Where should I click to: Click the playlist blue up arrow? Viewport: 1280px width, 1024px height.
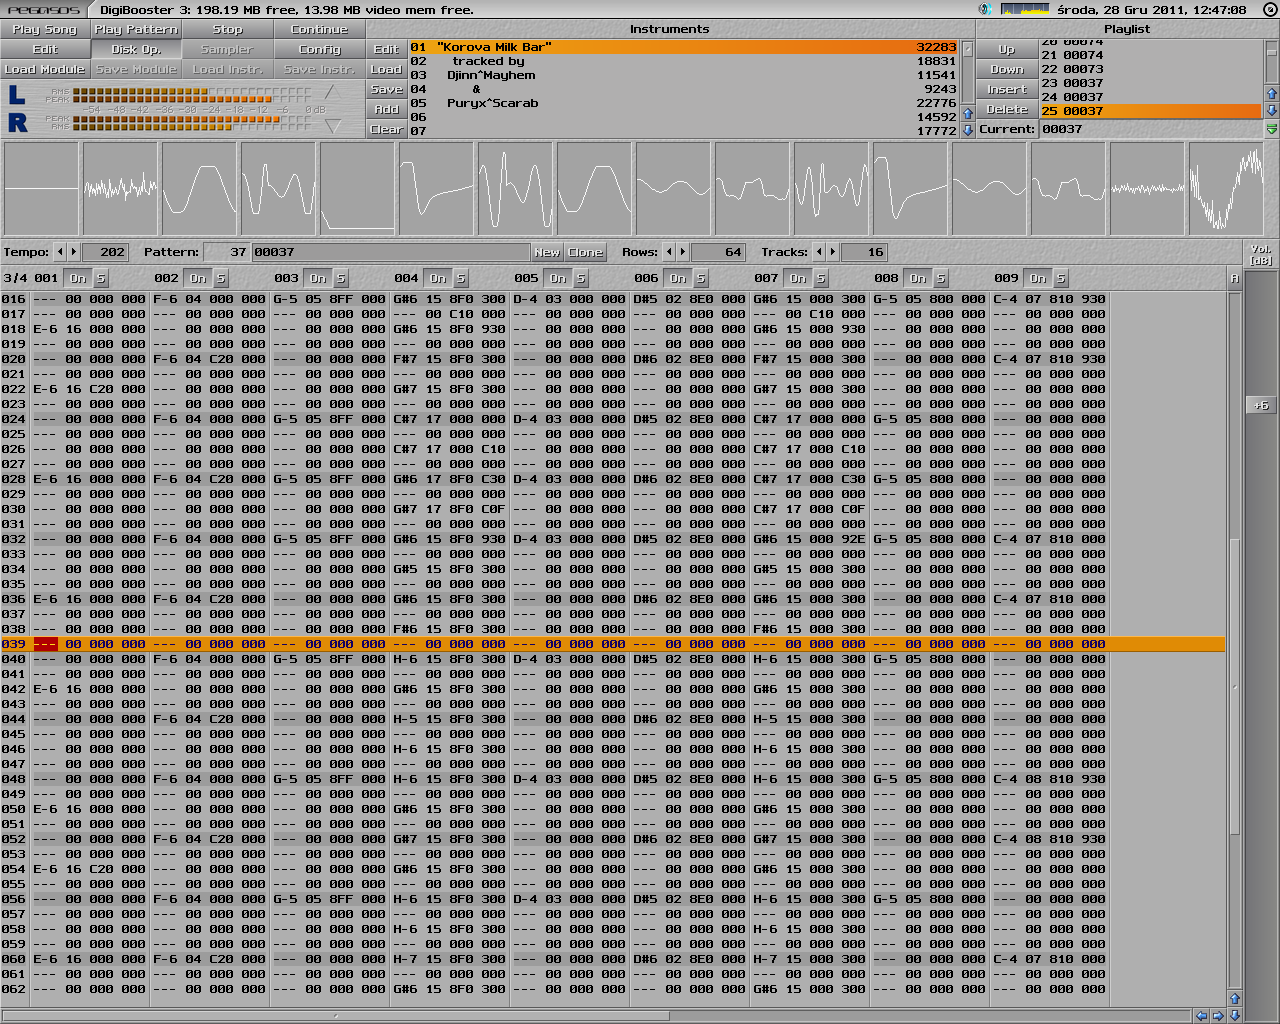pos(1272,94)
